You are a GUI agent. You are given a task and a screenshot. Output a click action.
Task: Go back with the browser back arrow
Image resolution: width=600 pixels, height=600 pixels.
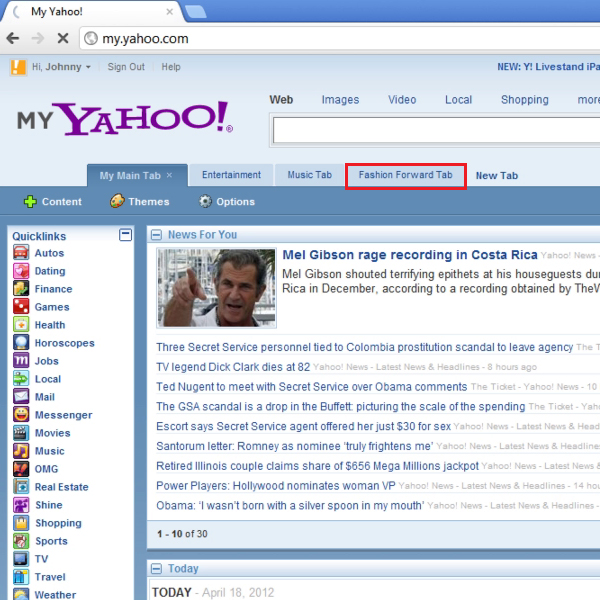tap(13, 38)
